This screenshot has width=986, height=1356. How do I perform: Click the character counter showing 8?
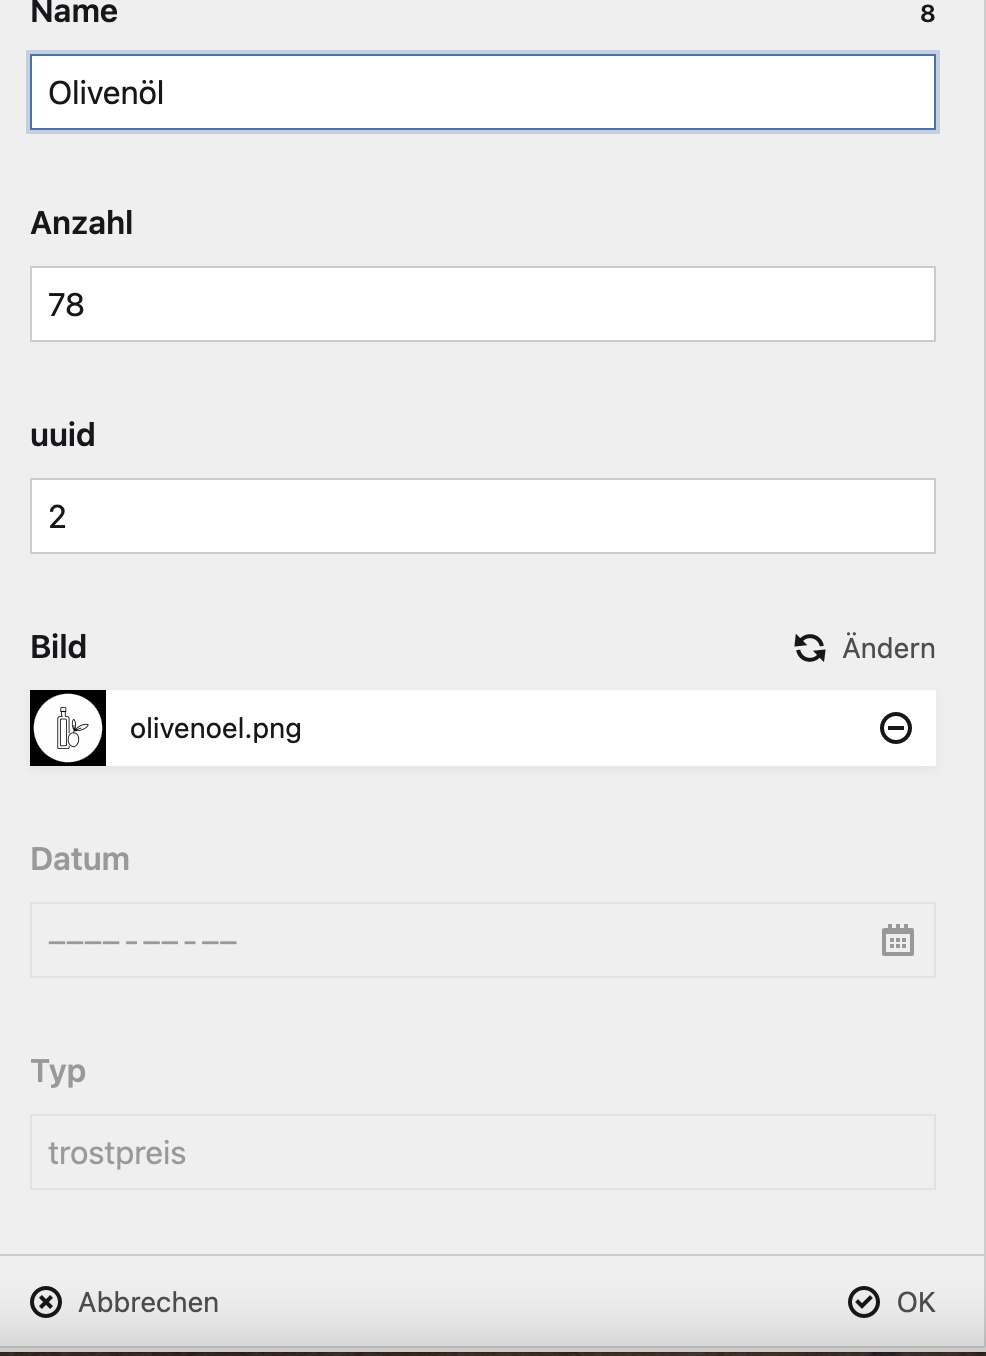(927, 14)
